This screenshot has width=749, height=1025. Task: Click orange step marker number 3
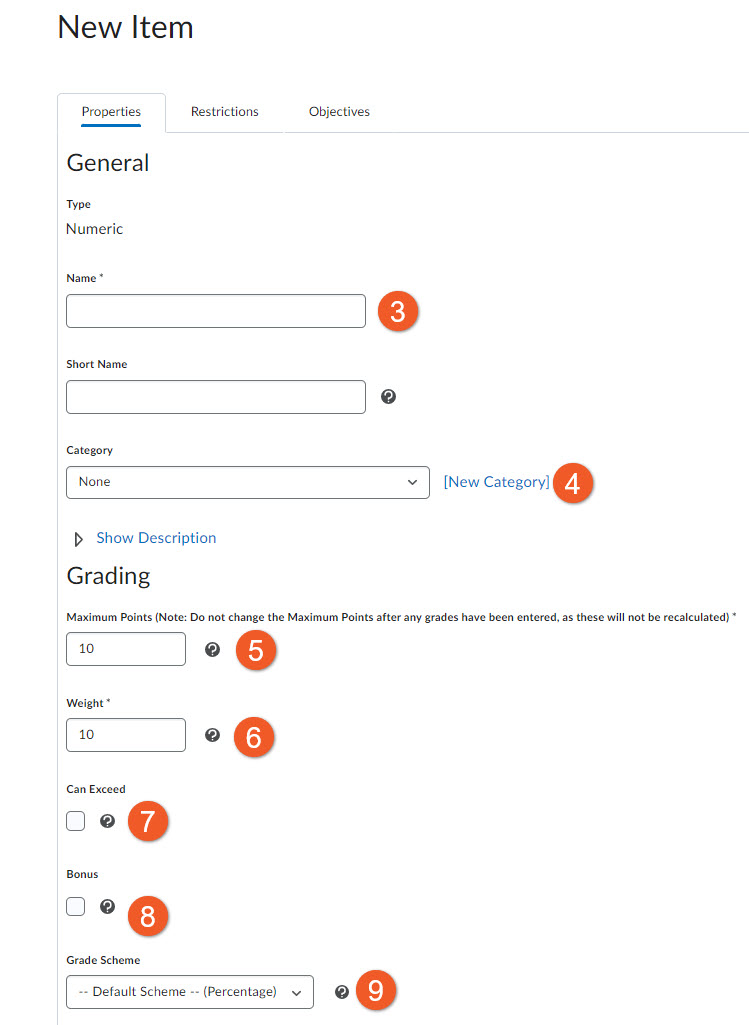(x=397, y=311)
